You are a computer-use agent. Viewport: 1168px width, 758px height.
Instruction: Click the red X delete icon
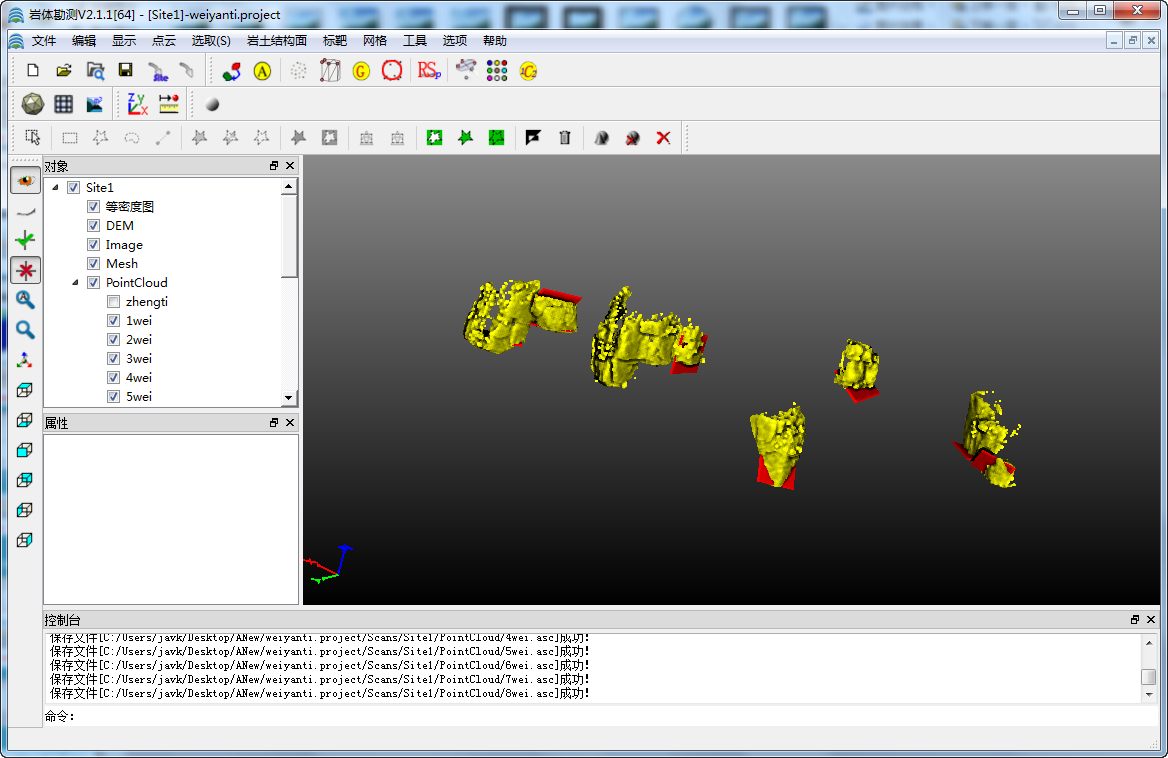pos(663,138)
